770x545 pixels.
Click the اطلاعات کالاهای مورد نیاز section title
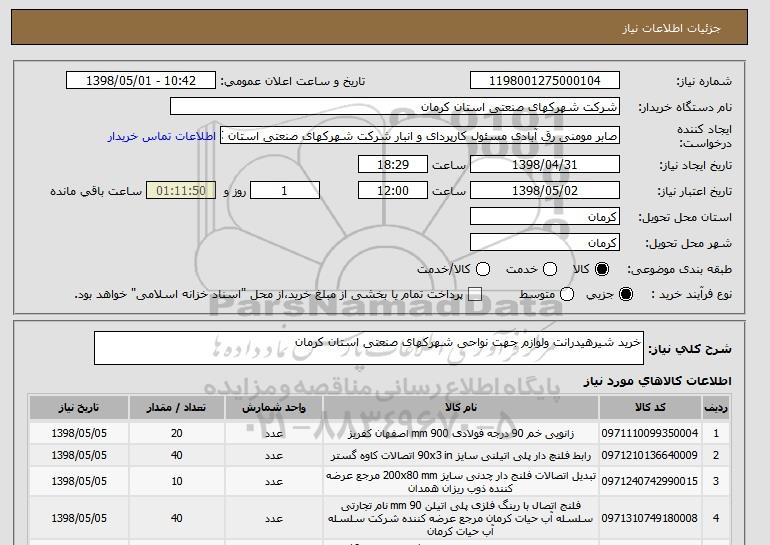(x=658, y=381)
